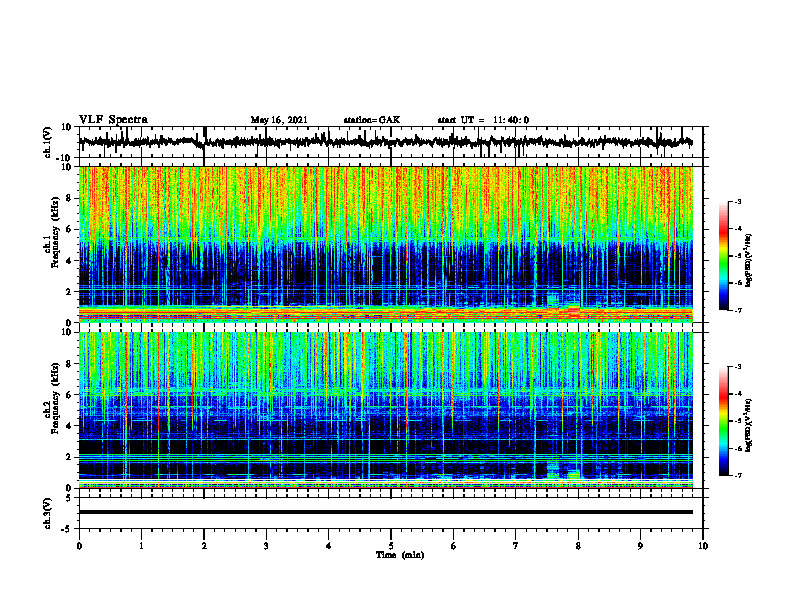Viewport: 792px width, 612px height.
Task: Select the start UT "11:40:0" value
Action: tap(511, 120)
